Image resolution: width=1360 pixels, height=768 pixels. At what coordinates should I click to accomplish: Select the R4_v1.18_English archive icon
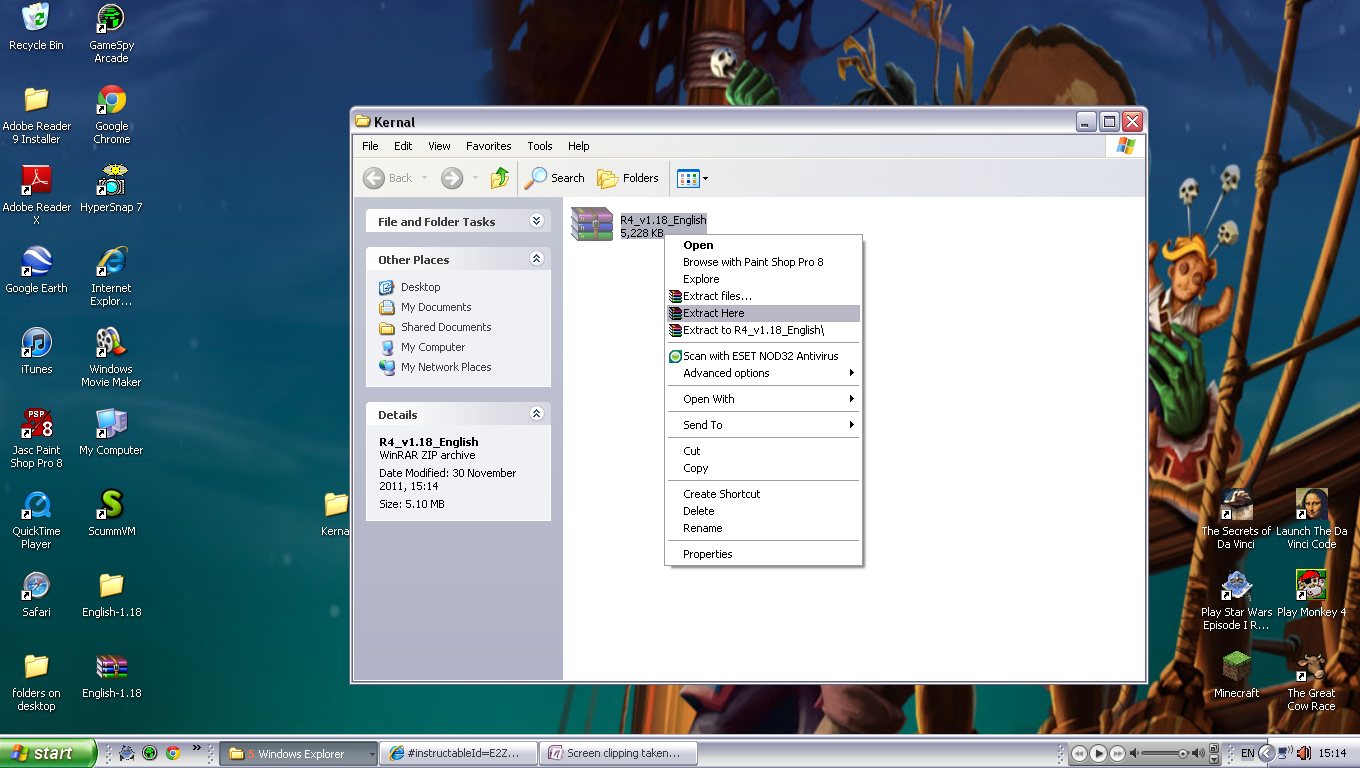tap(591, 224)
